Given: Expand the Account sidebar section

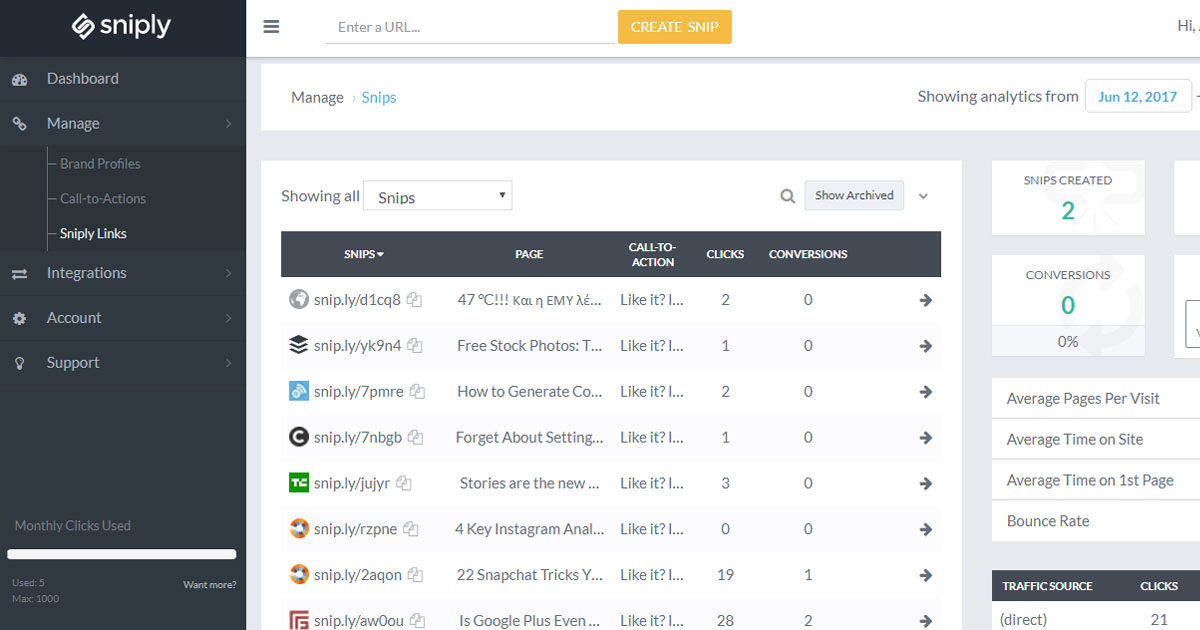Looking at the screenshot, I should click(229, 318).
